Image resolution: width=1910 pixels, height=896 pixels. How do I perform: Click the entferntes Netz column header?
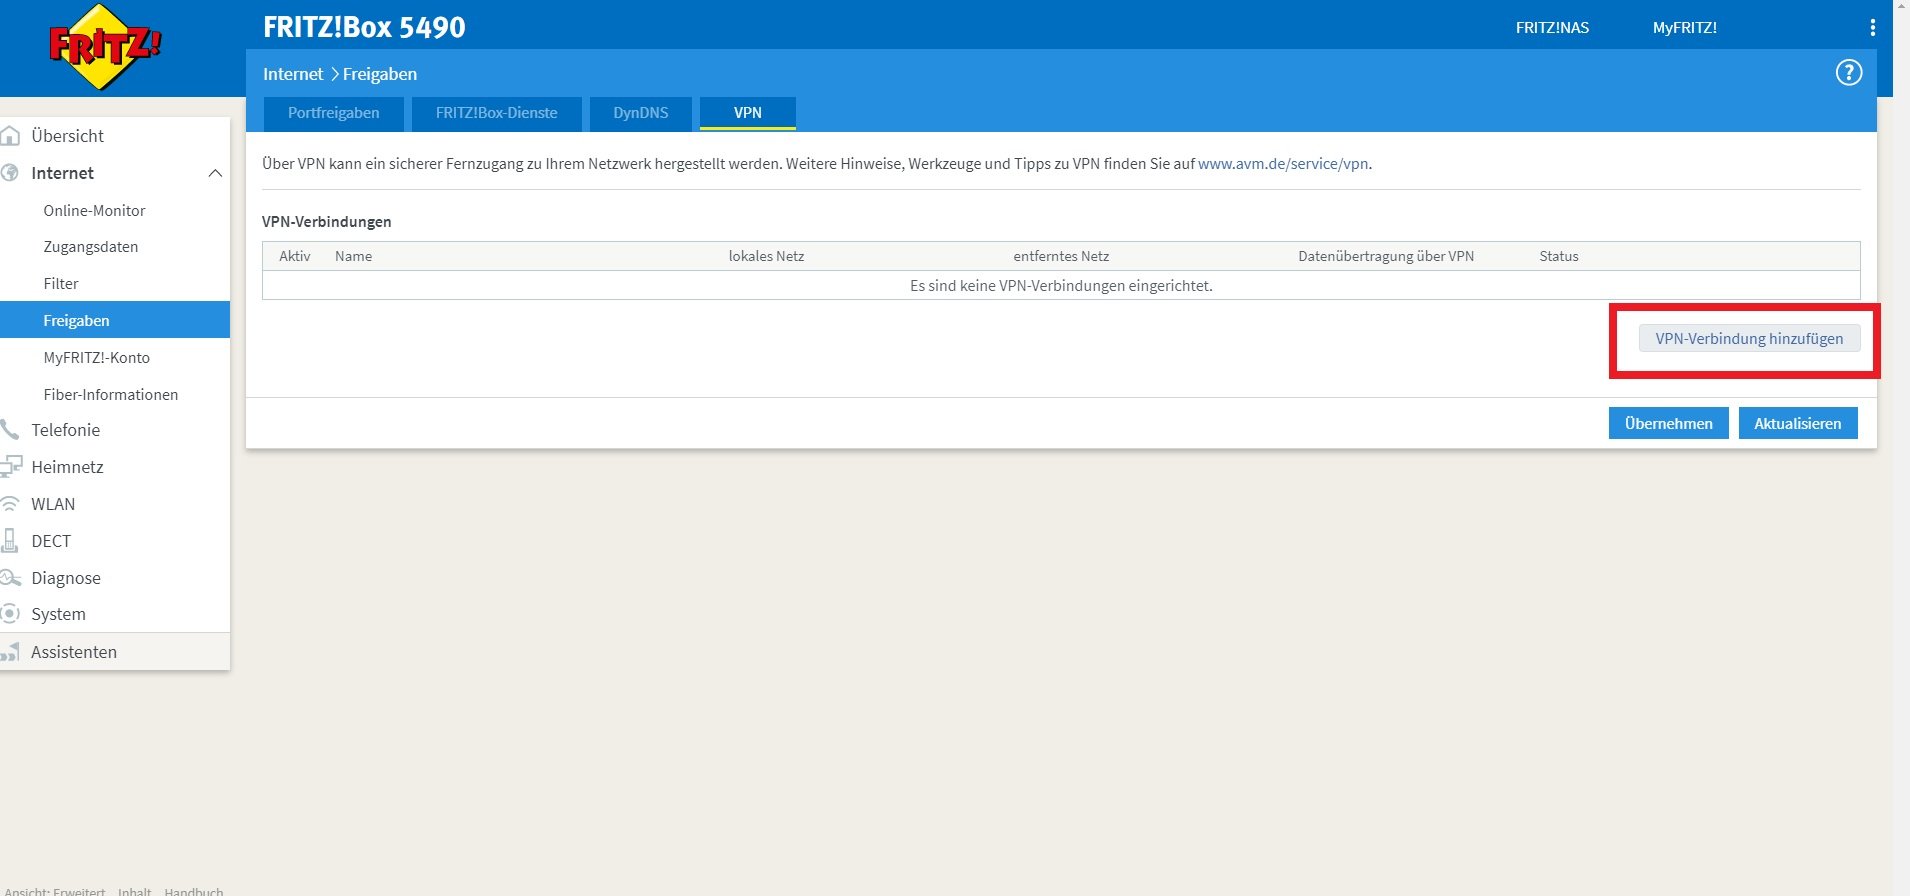1061,256
